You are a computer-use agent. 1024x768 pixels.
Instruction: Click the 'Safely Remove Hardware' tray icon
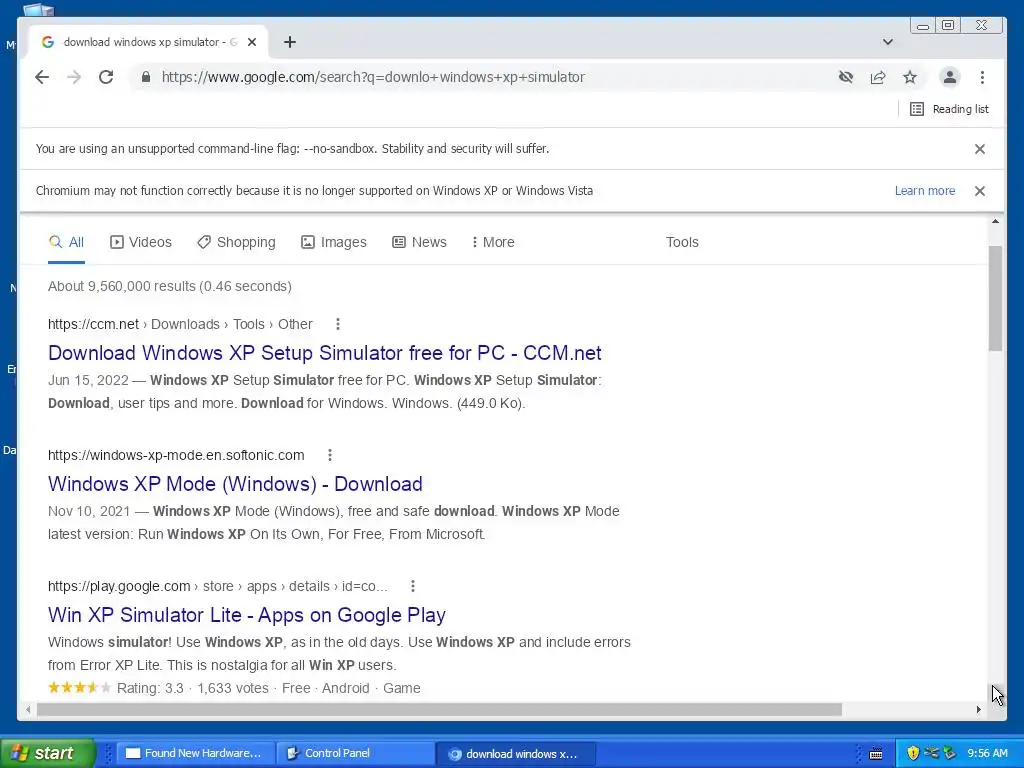coord(950,753)
